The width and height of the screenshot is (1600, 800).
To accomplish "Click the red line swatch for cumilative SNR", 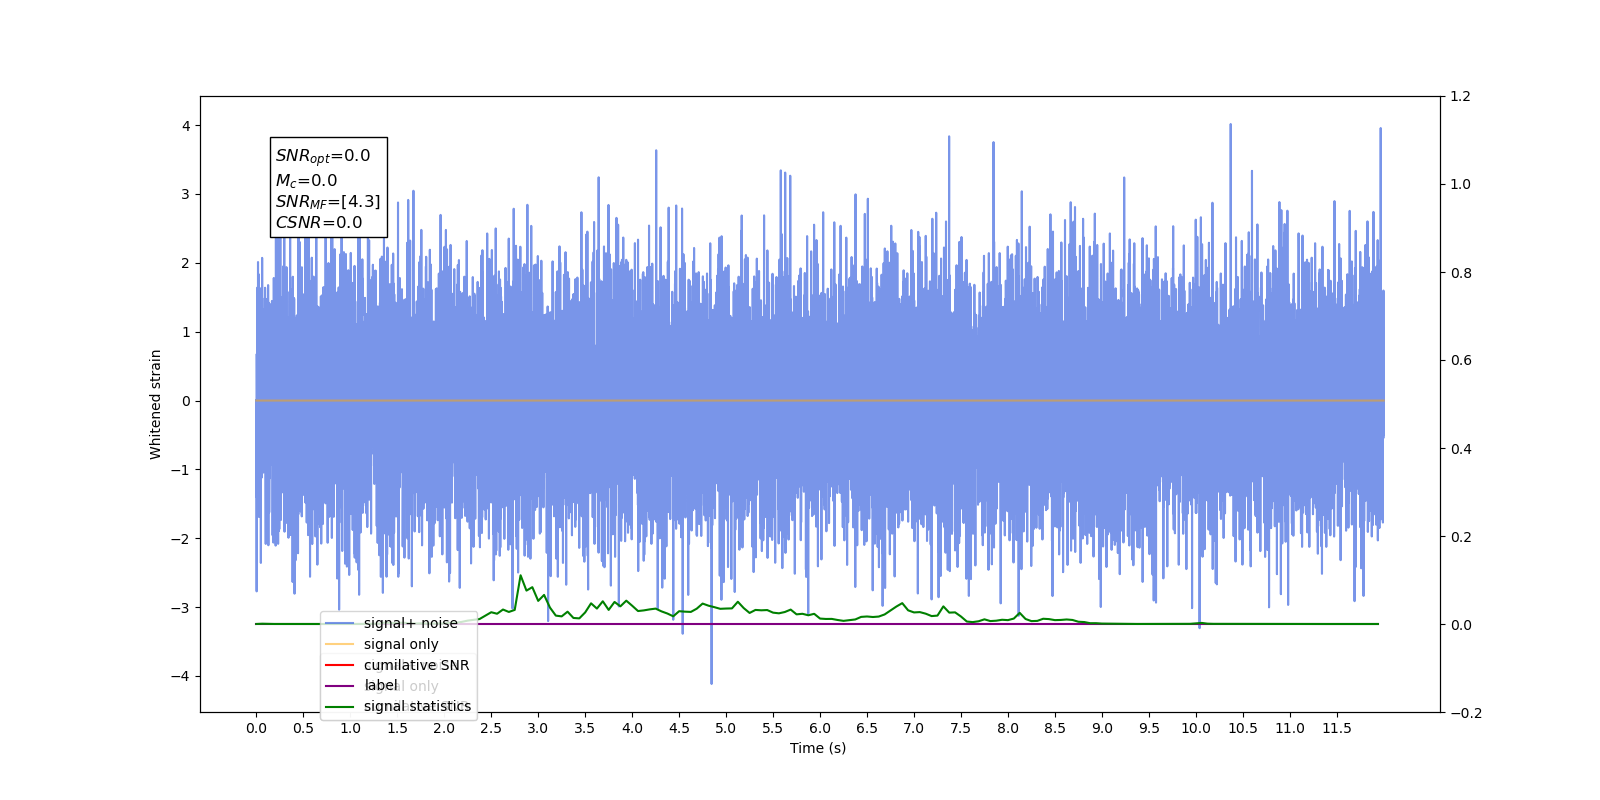I will (340, 665).
